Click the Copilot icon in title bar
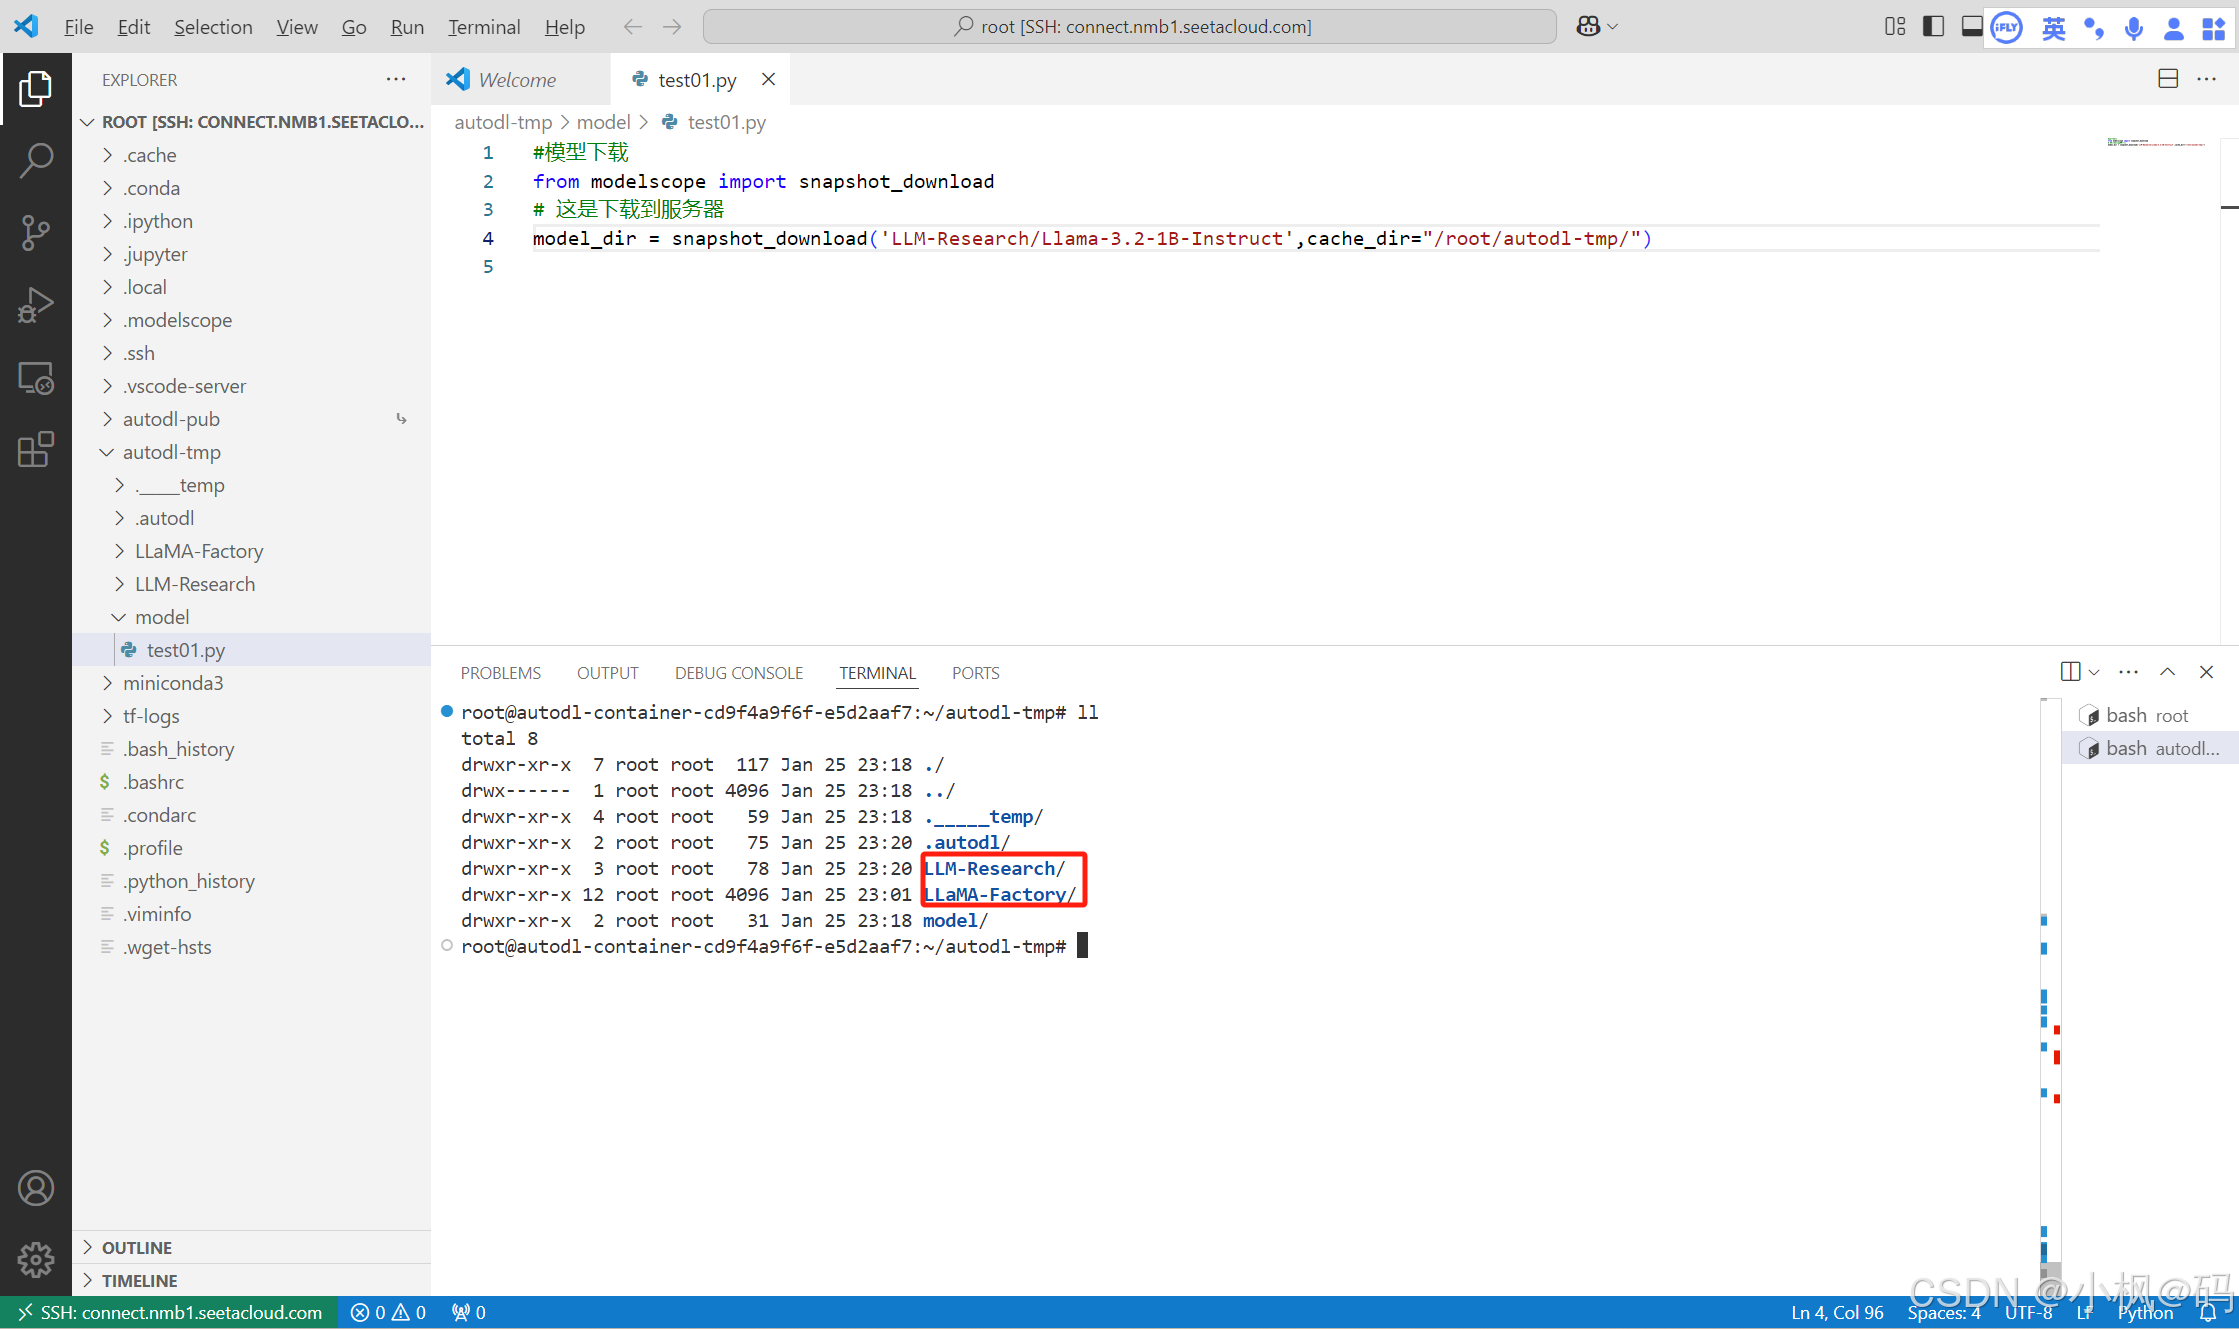Screen dimensions: 2239x1329 click(1588, 26)
